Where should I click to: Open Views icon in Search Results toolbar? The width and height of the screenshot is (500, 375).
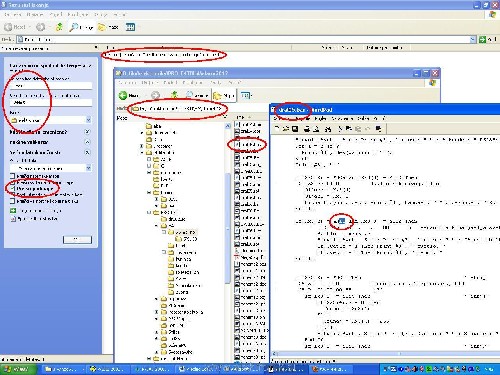point(131,27)
